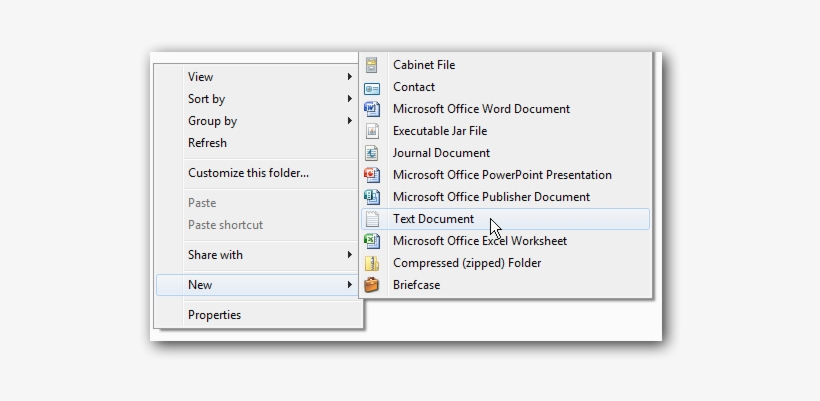This screenshot has height=401, width=820.
Task: Open the Group by menu entry
Action: pos(258,121)
